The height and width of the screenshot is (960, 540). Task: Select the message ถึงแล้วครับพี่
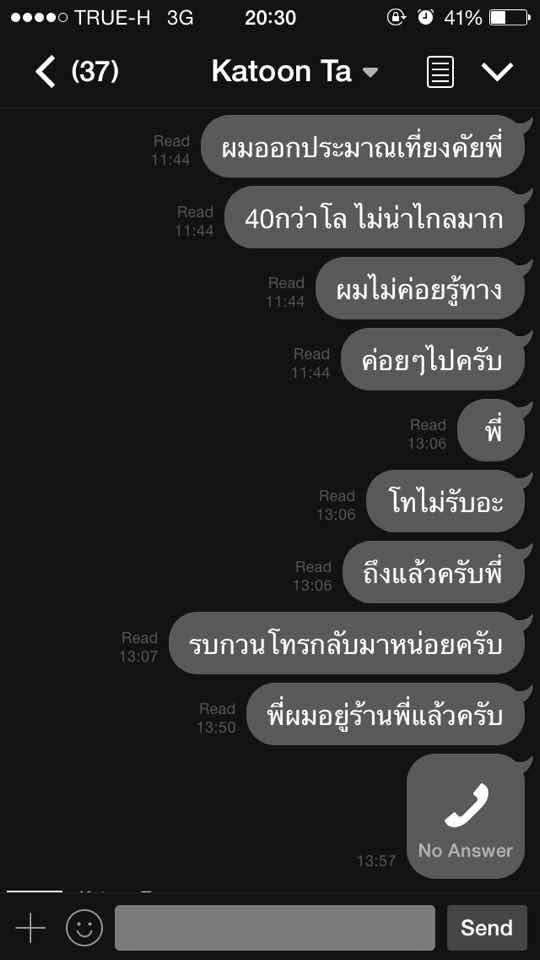(x=433, y=572)
